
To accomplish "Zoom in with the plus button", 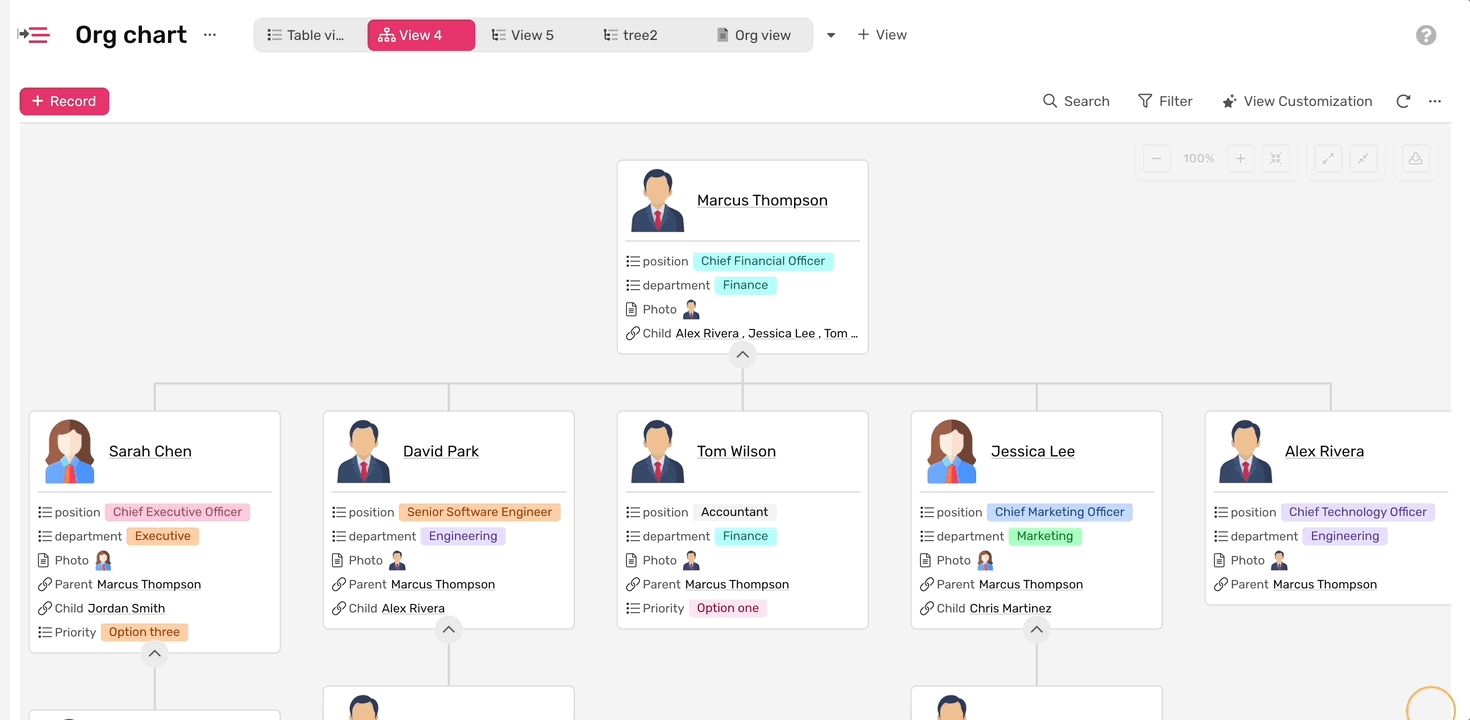I will 1240,158.
